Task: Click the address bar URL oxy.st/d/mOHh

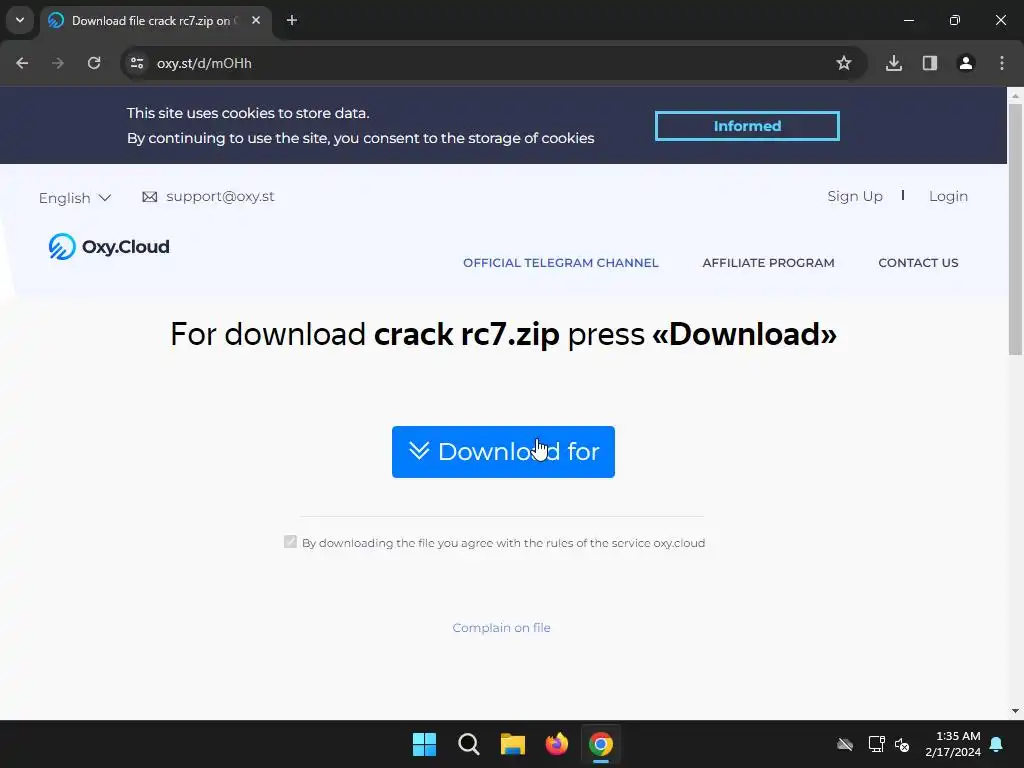Action: [204, 63]
